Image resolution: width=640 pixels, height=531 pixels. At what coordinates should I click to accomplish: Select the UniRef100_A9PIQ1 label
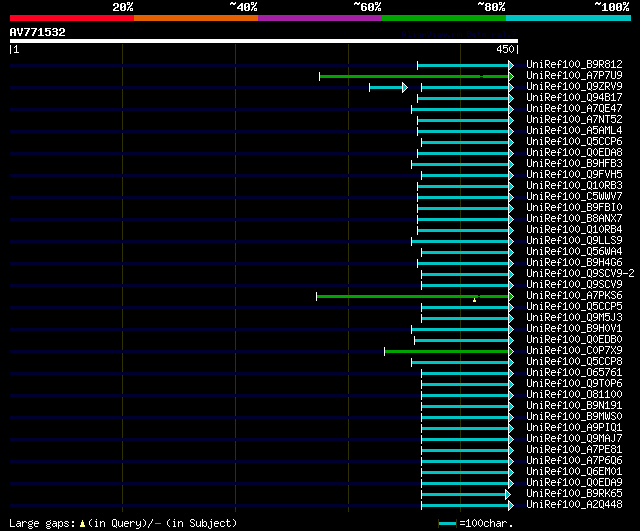pyautogui.click(x=574, y=428)
